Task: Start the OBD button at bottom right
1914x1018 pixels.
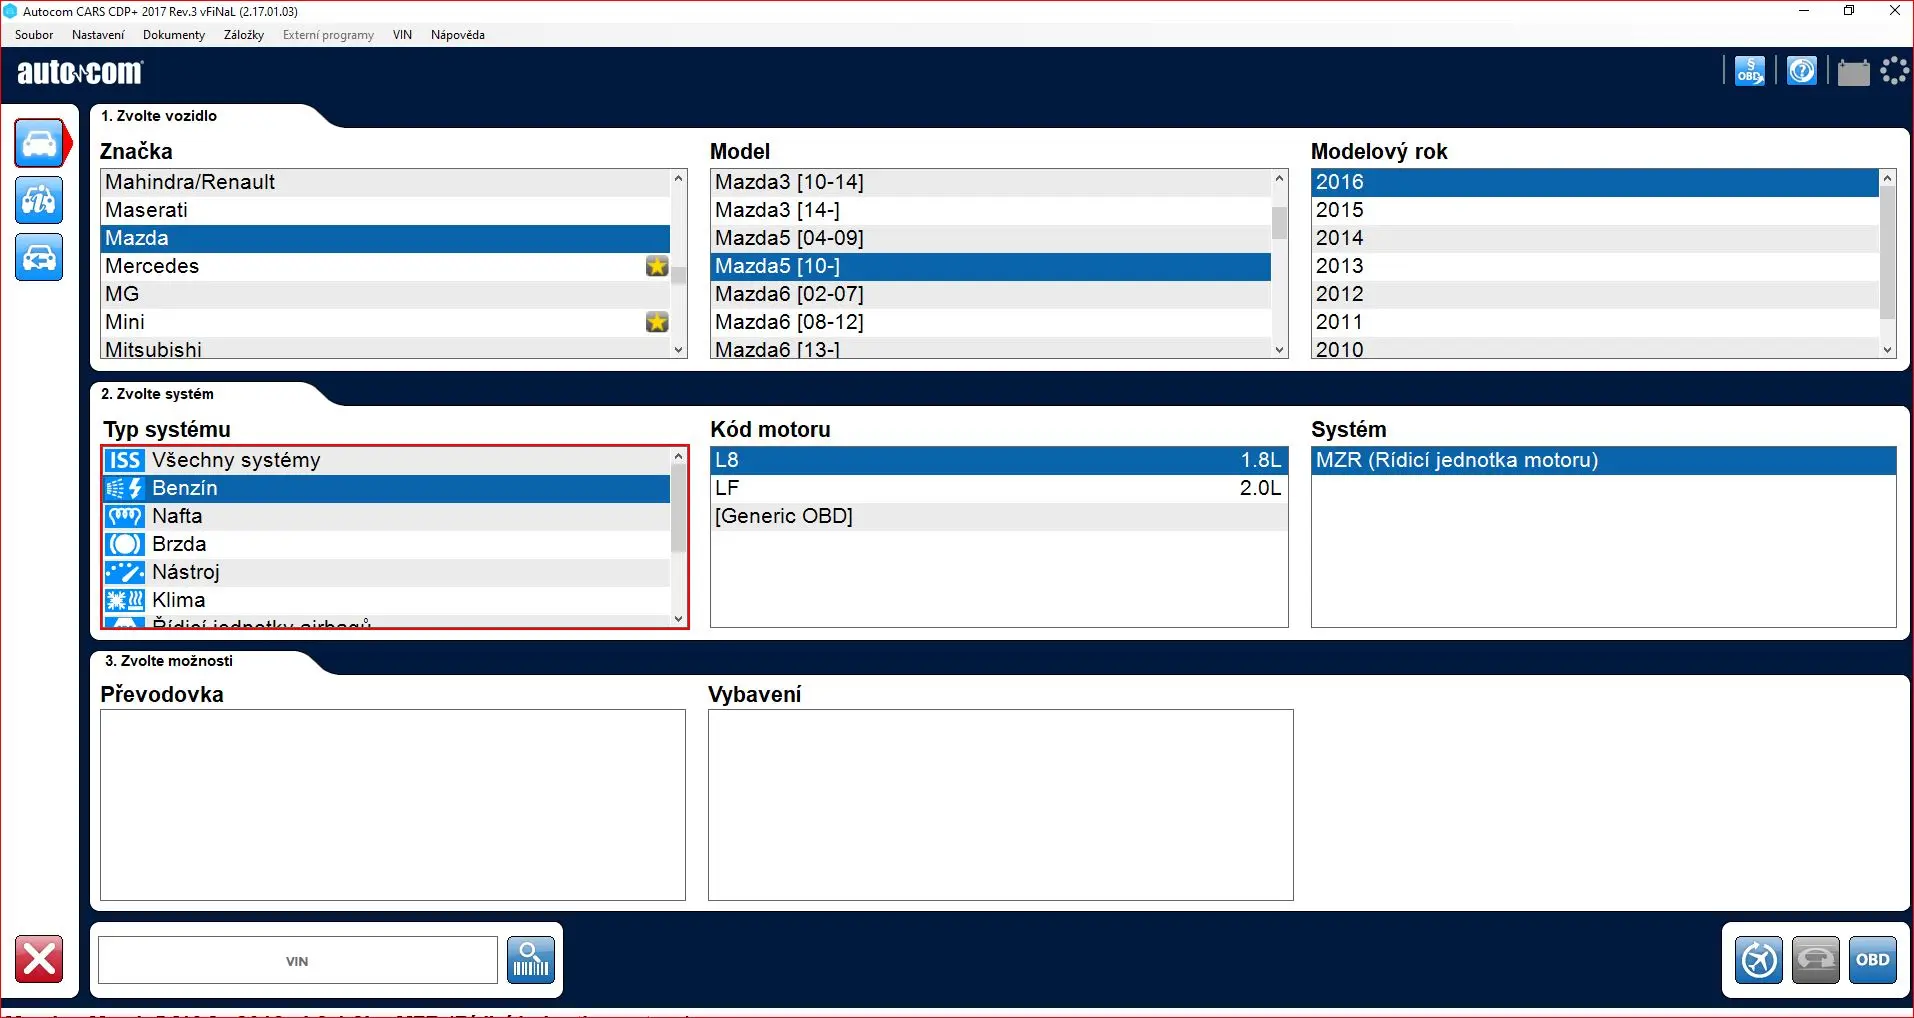Action: pyautogui.click(x=1873, y=960)
